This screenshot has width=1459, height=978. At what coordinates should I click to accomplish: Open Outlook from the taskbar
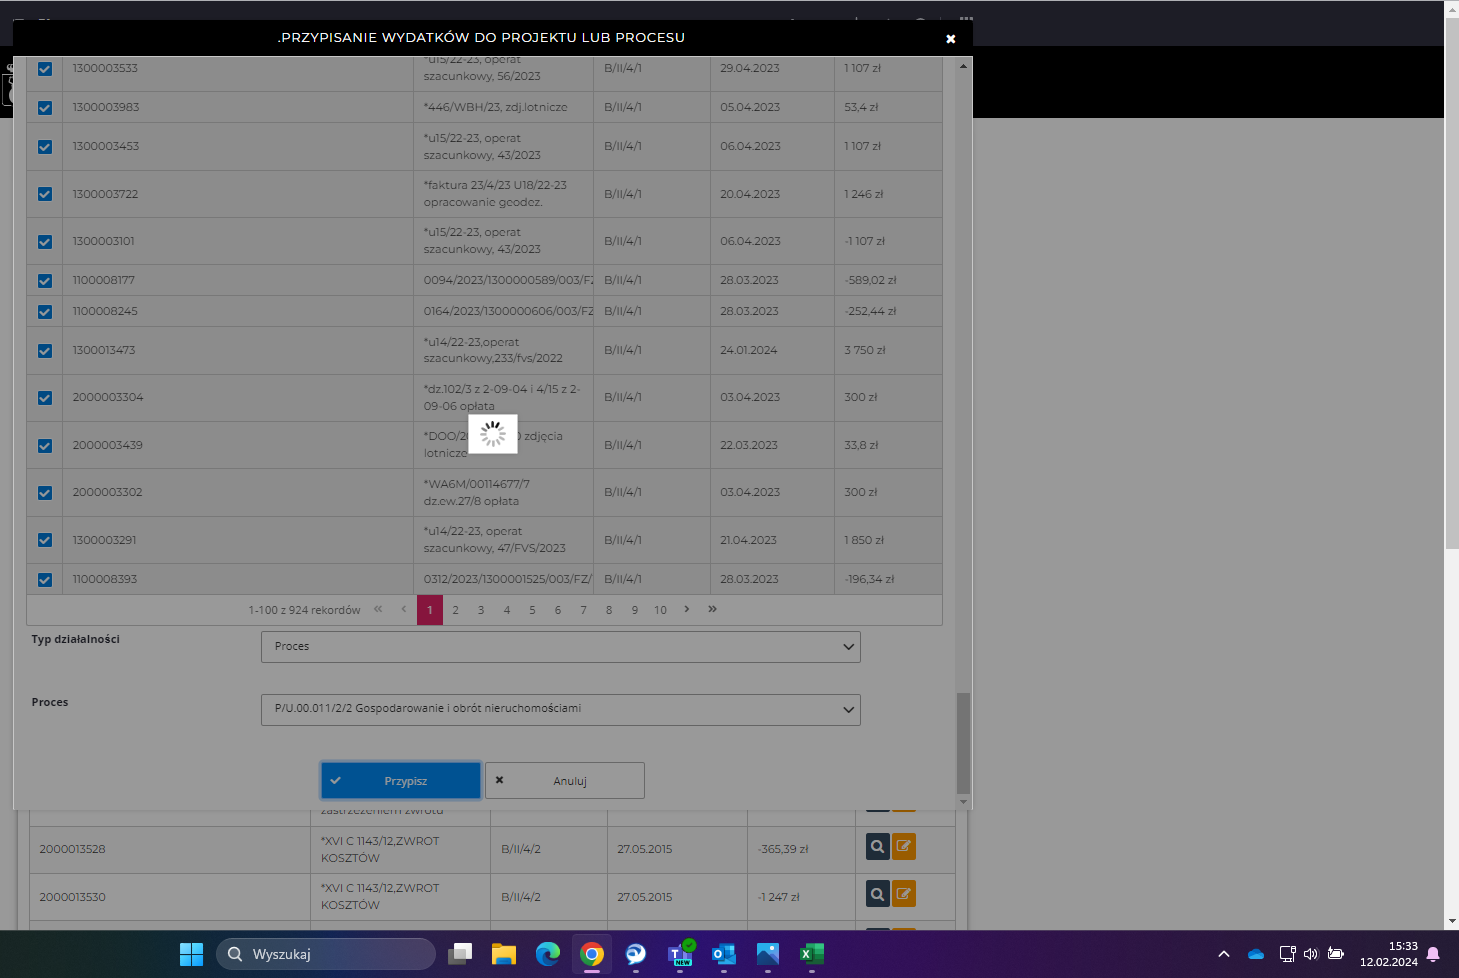pyautogui.click(x=723, y=954)
